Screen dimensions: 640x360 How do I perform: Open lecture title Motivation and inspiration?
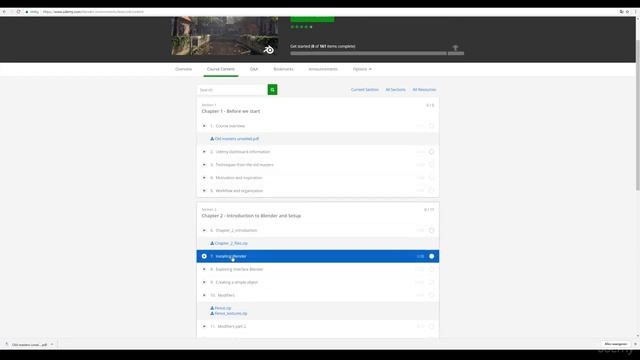[x=239, y=178]
